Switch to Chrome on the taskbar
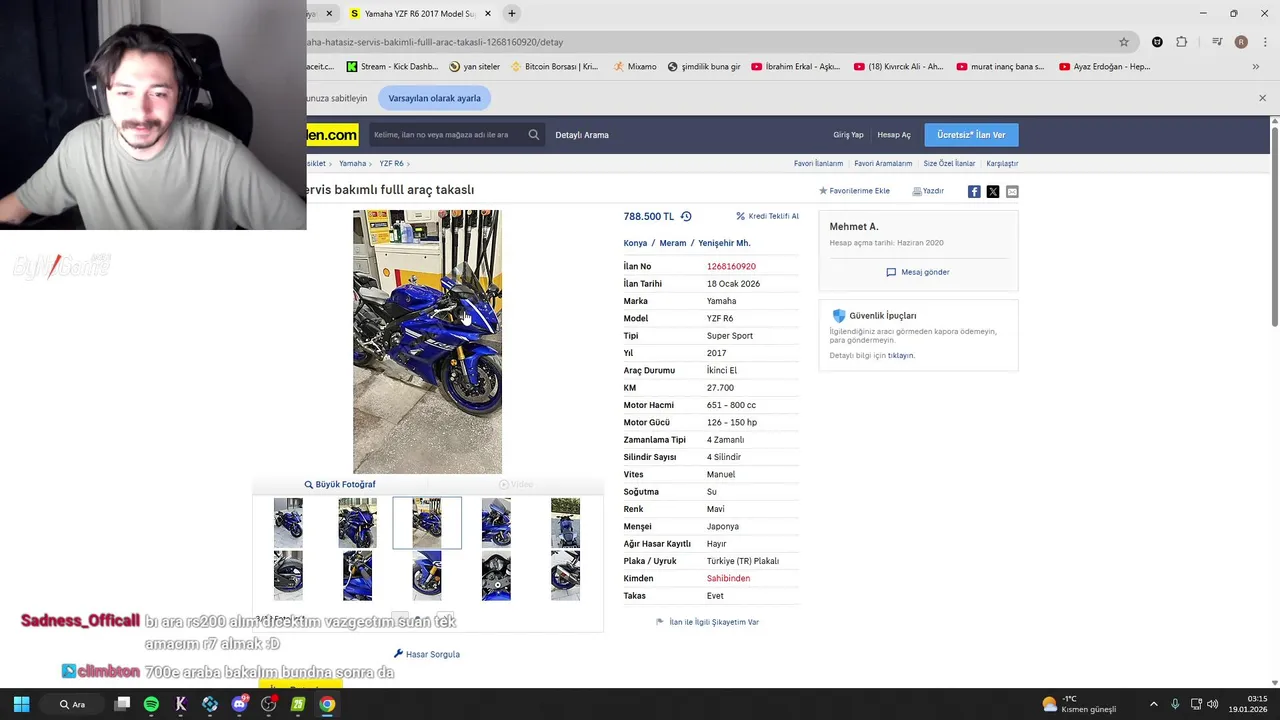1280x720 pixels. pyautogui.click(x=327, y=704)
